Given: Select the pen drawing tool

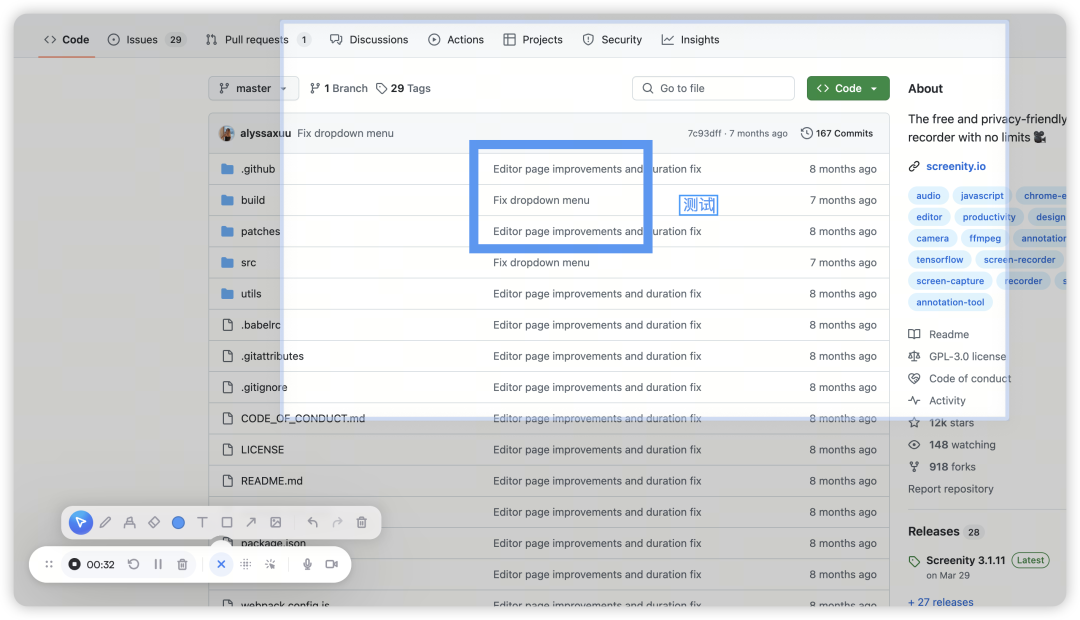Looking at the screenshot, I should pyautogui.click(x=105, y=522).
